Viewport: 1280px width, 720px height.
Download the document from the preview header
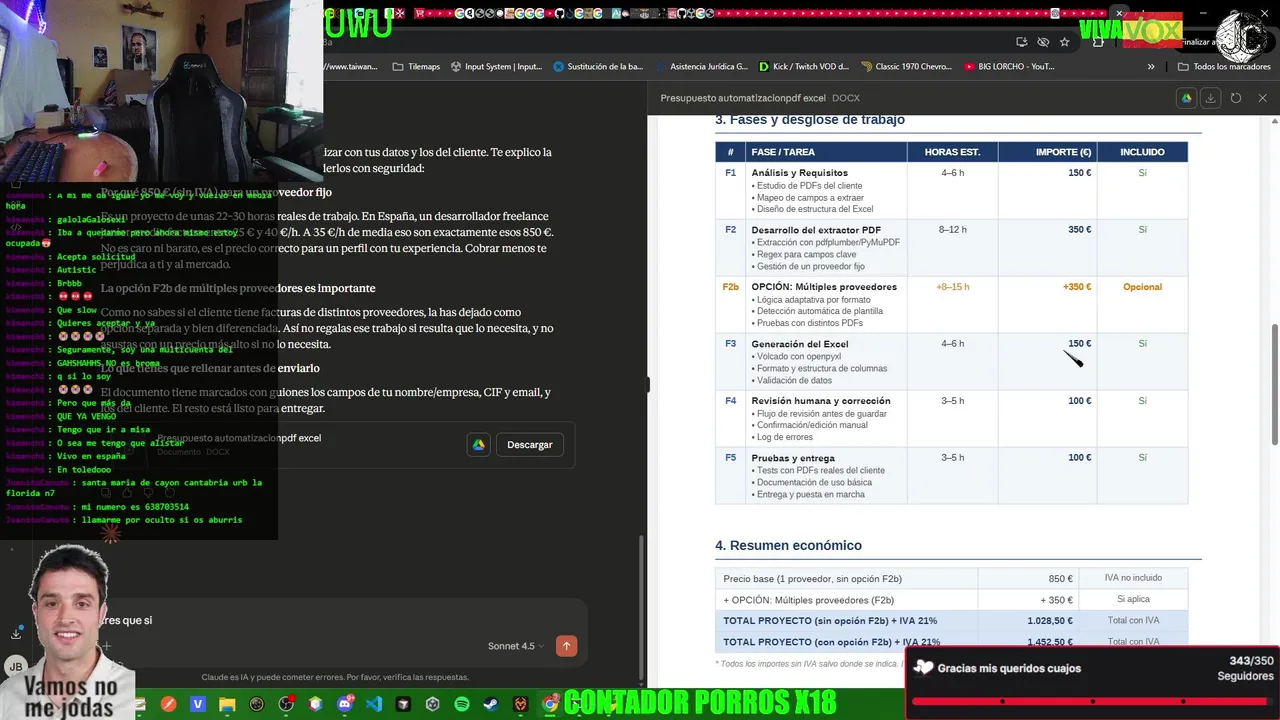coord(1210,98)
